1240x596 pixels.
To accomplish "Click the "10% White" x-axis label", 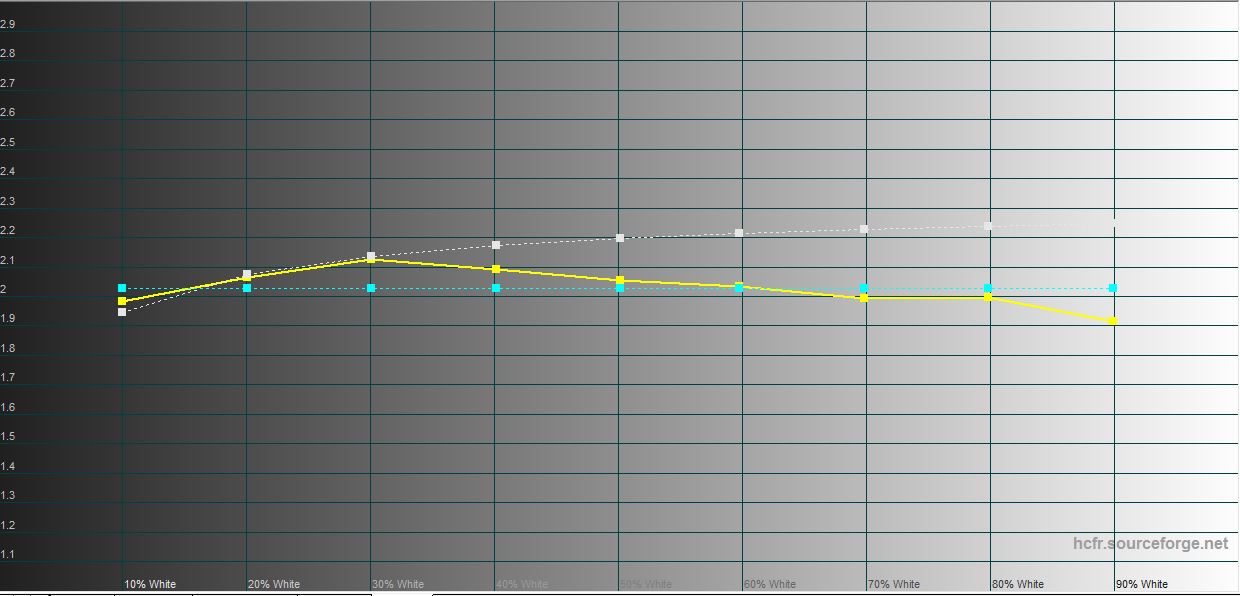I will pos(150,584).
